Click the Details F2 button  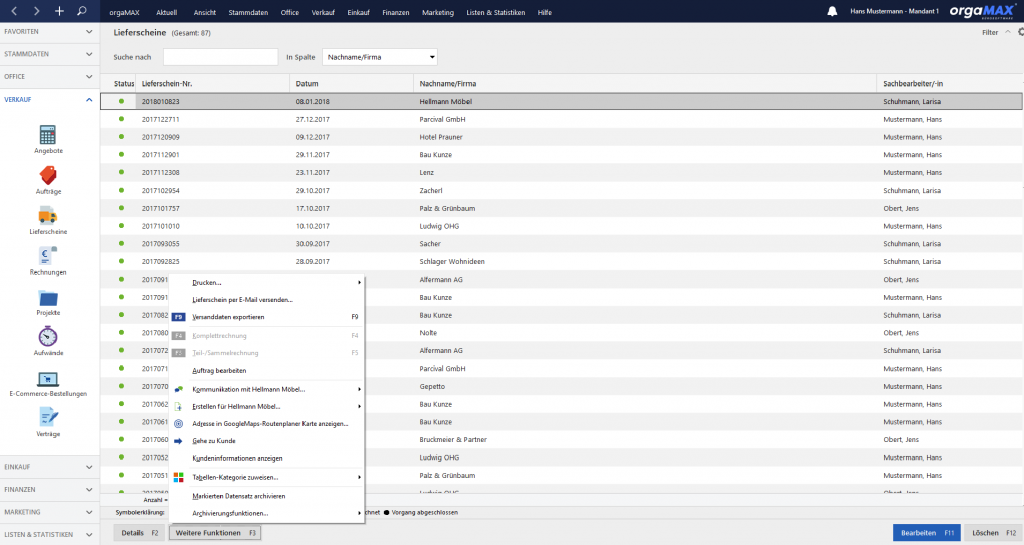(x=140, y=533)
